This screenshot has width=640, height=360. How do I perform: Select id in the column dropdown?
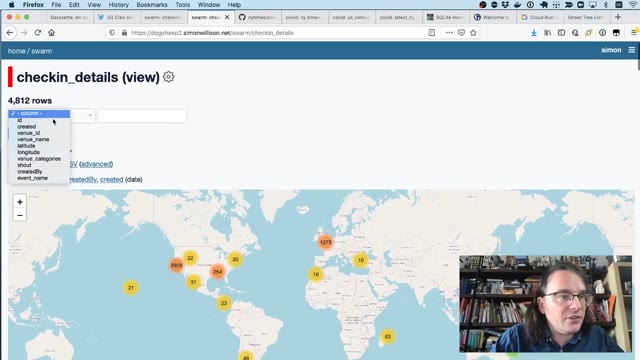[39, 120]
